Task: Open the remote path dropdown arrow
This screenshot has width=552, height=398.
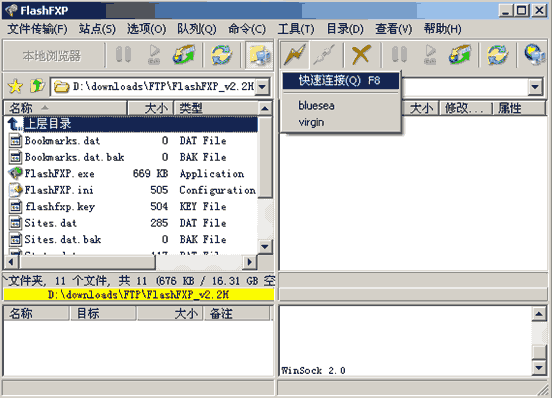Action: tap(535, 86)
